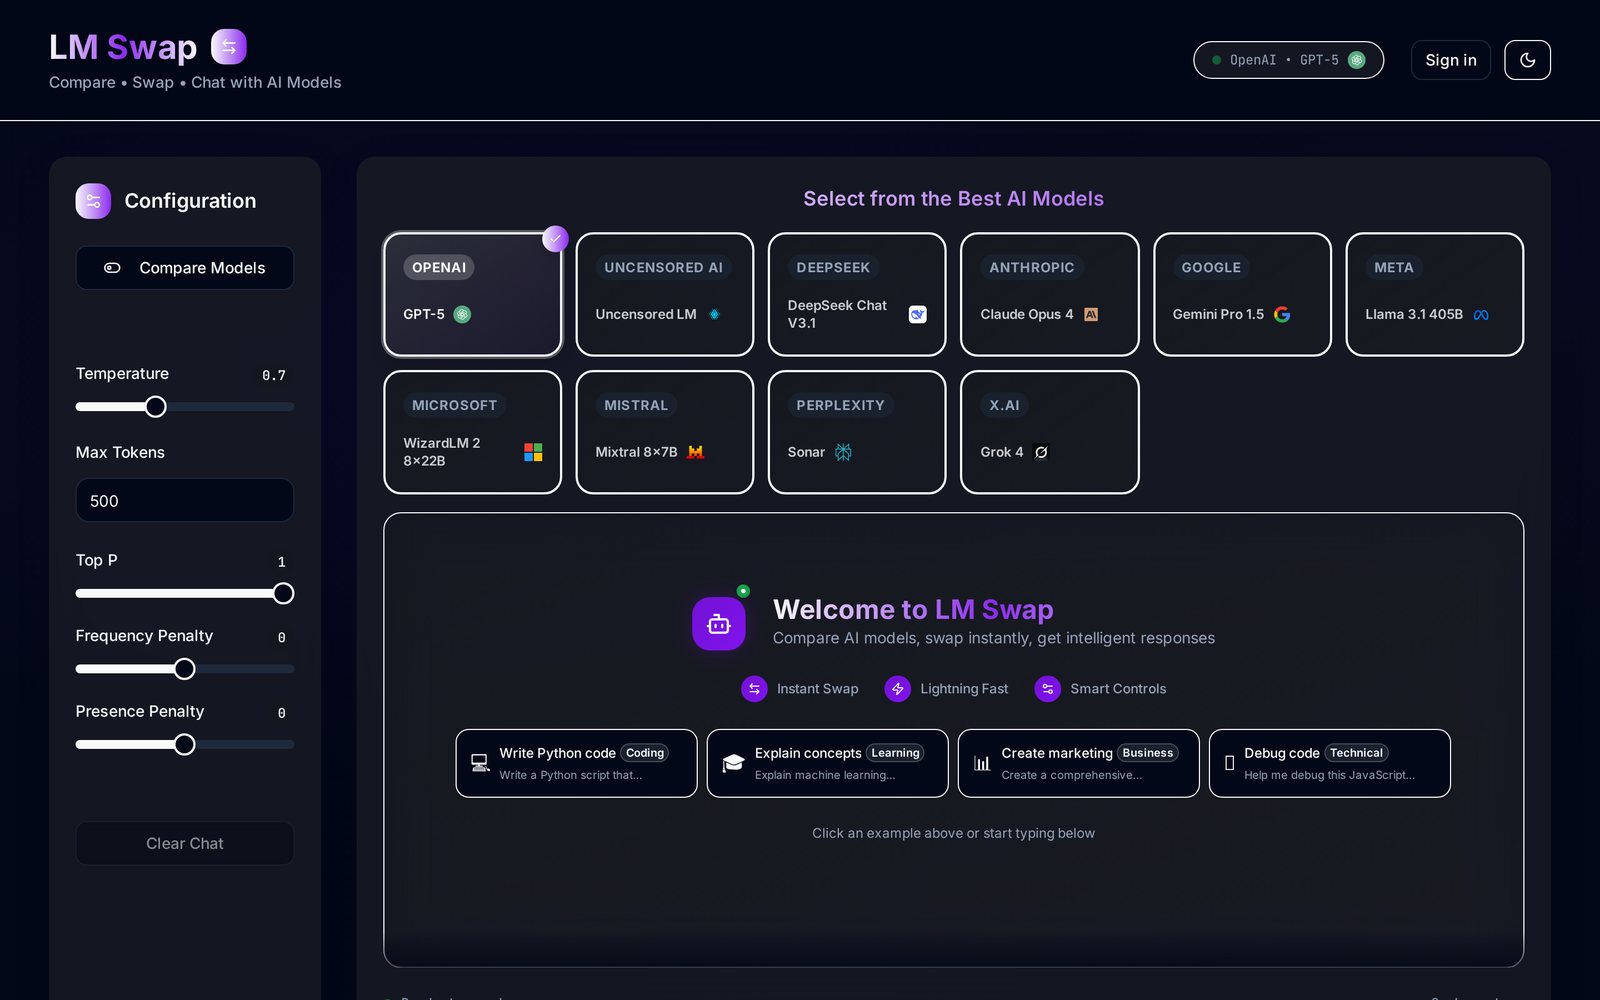This screenshot has height=1000, width=1600.
Task: Click the Max Tokens input field
Action: tap(185, 500)
